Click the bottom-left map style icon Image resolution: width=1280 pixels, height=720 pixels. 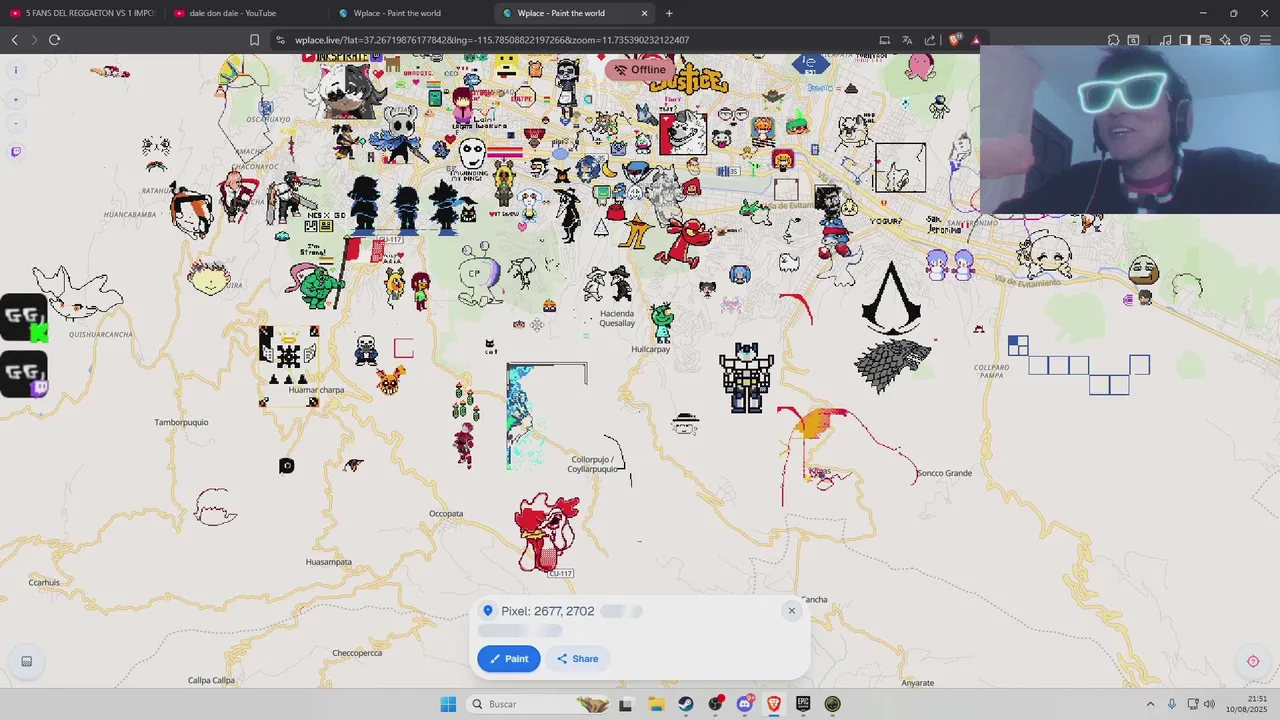(x=27, y=661)
